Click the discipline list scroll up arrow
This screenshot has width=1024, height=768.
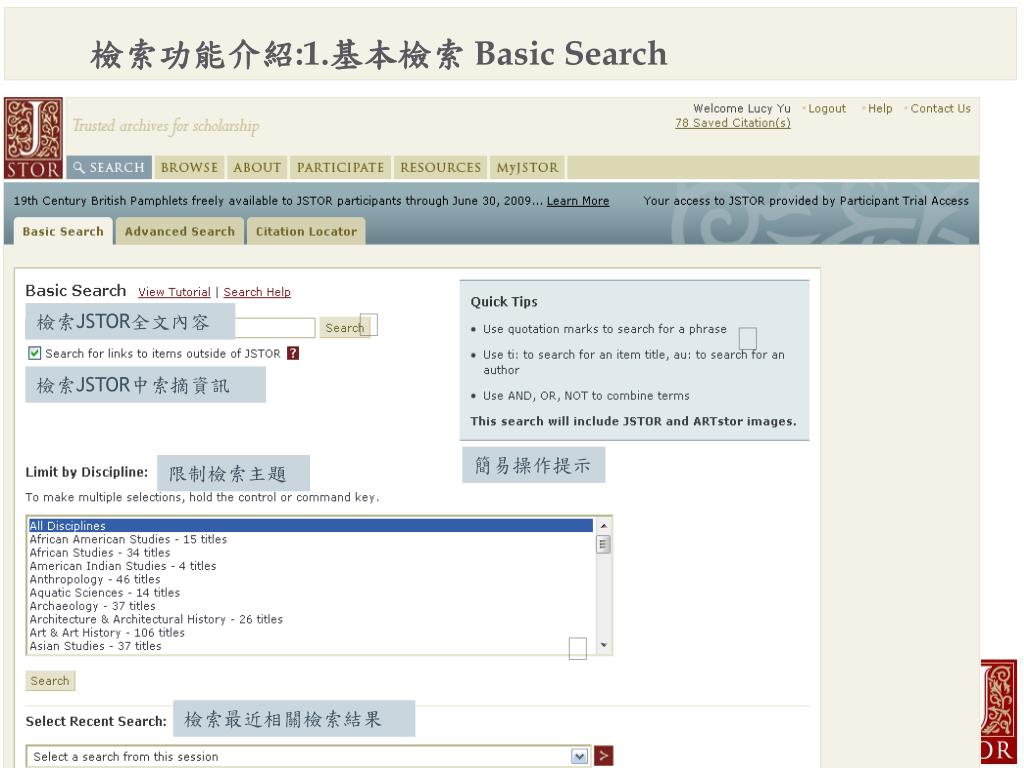(x=603, y=525)
